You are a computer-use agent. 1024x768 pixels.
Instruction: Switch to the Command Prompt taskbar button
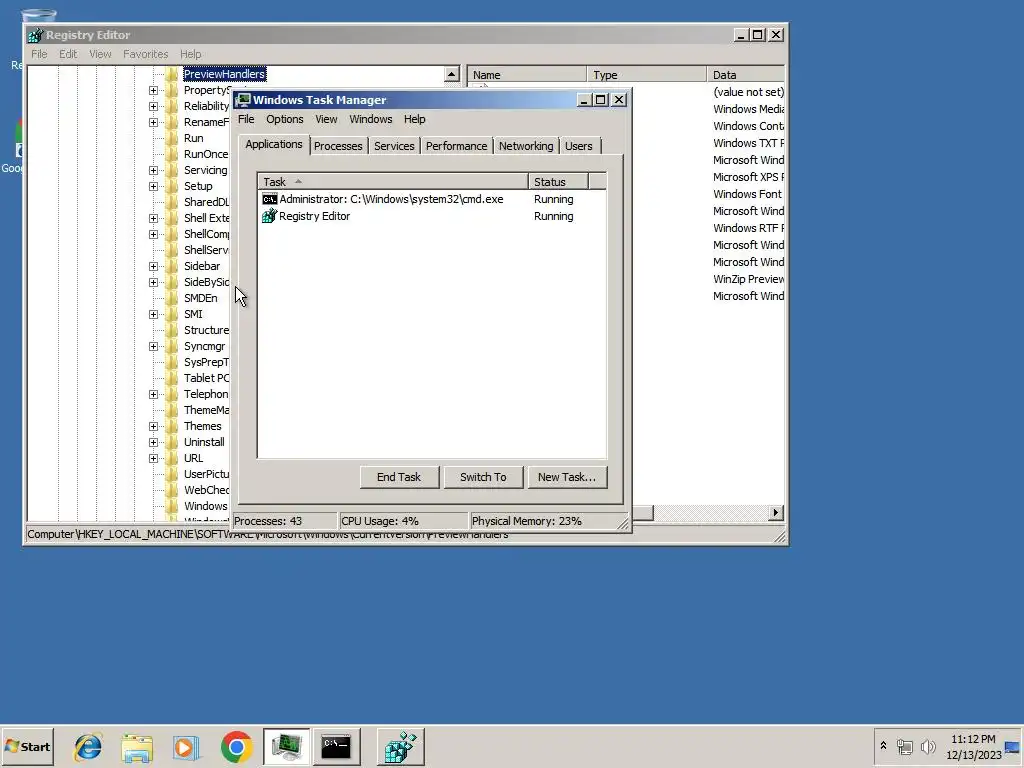(336, 747)
